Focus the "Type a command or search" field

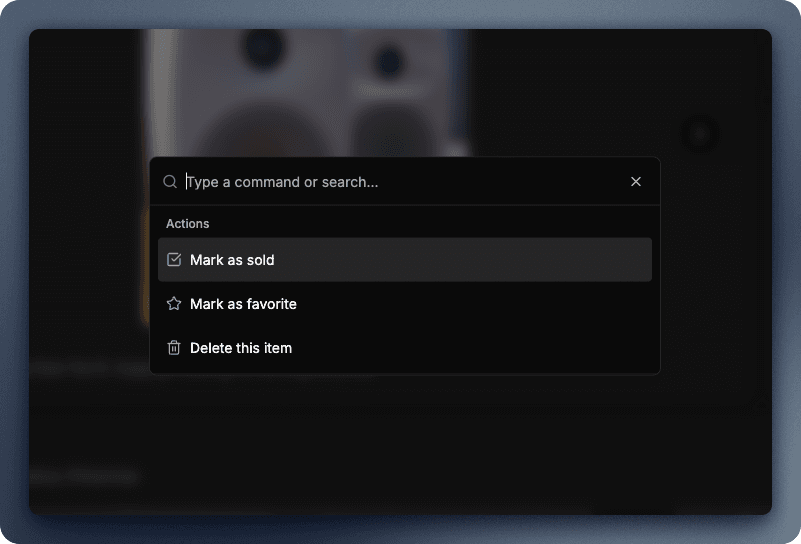[400, 182]
